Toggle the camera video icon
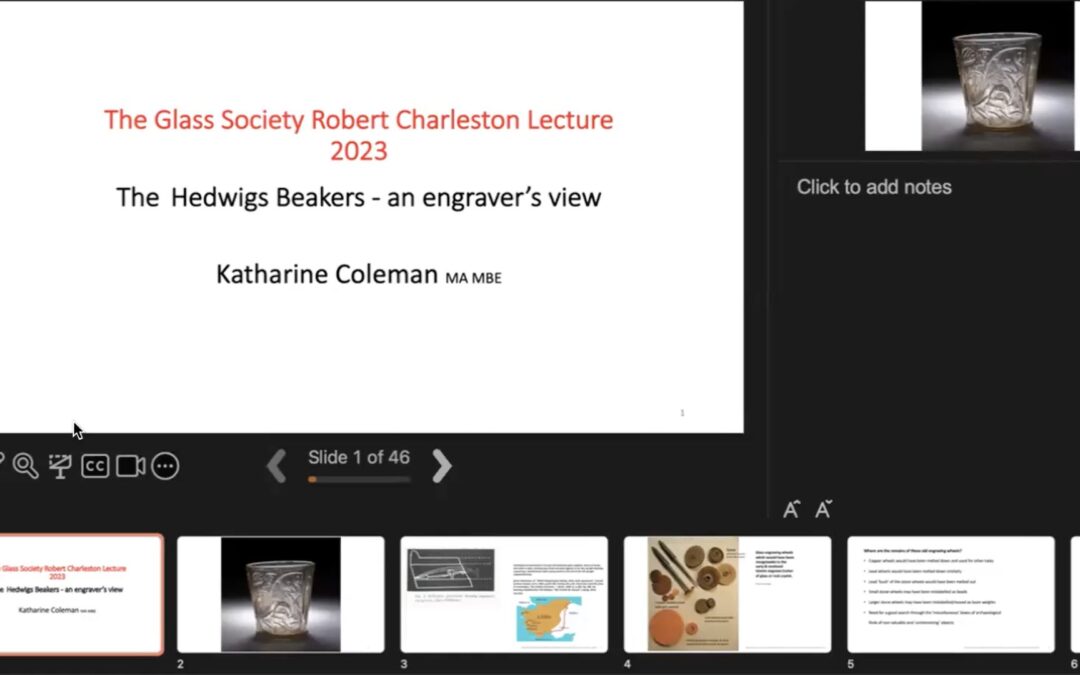The height and width of the screenshot is (675, 1080). 130,466
